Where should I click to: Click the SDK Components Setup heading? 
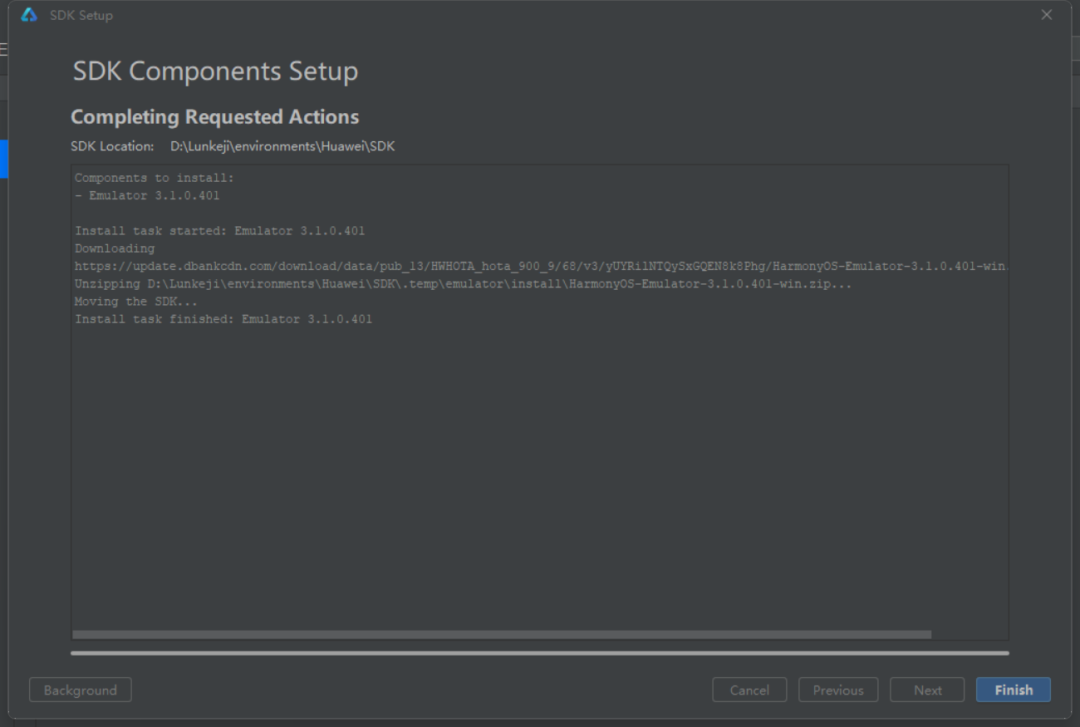pyautogui.click(x=215, y=72)
